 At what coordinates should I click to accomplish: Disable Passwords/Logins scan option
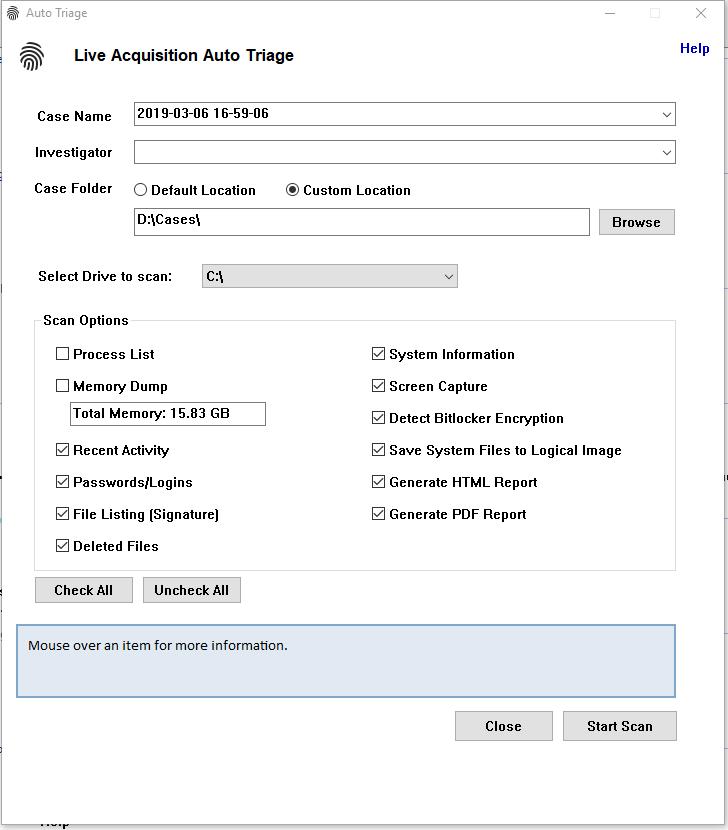(63, 482)
